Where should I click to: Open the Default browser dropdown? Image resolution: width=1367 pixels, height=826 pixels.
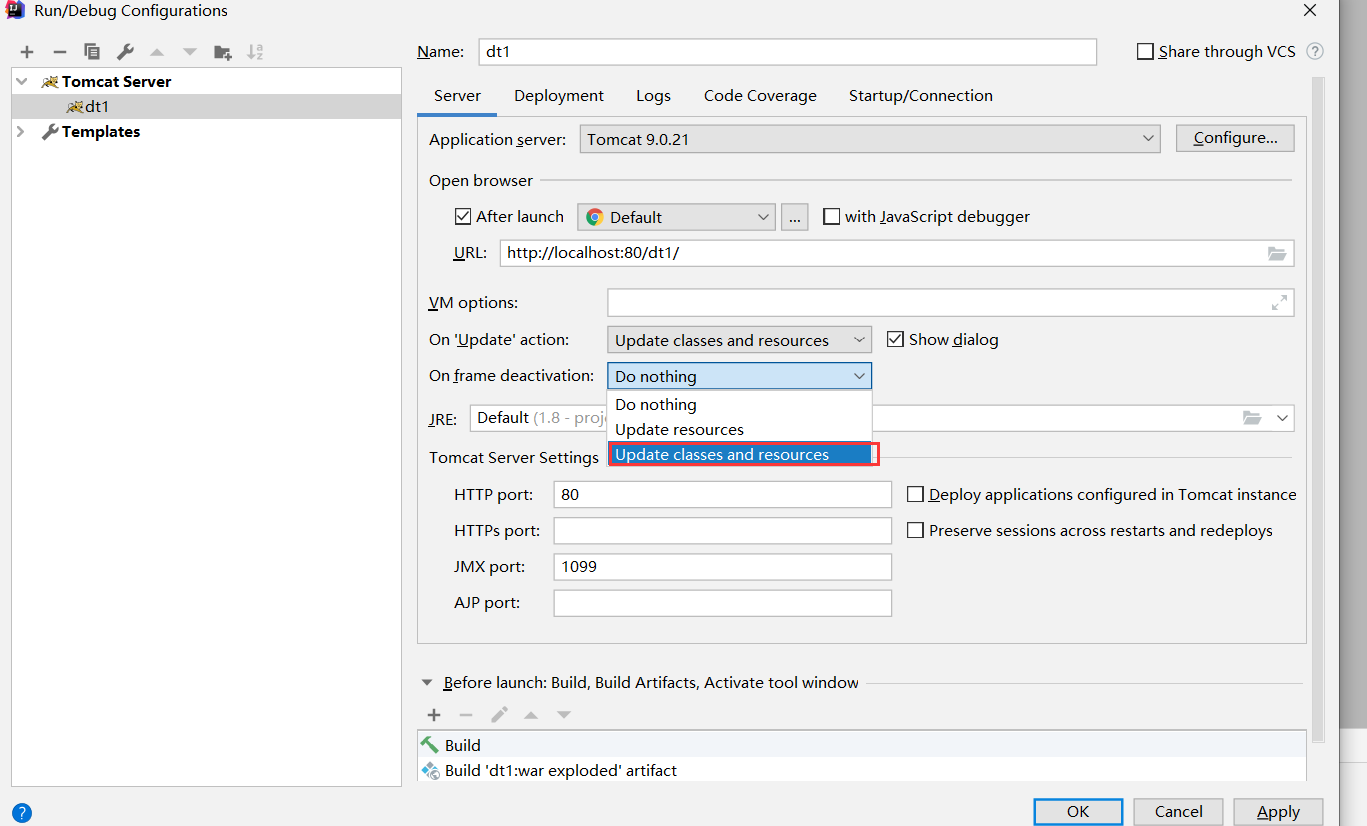point(676,217)
